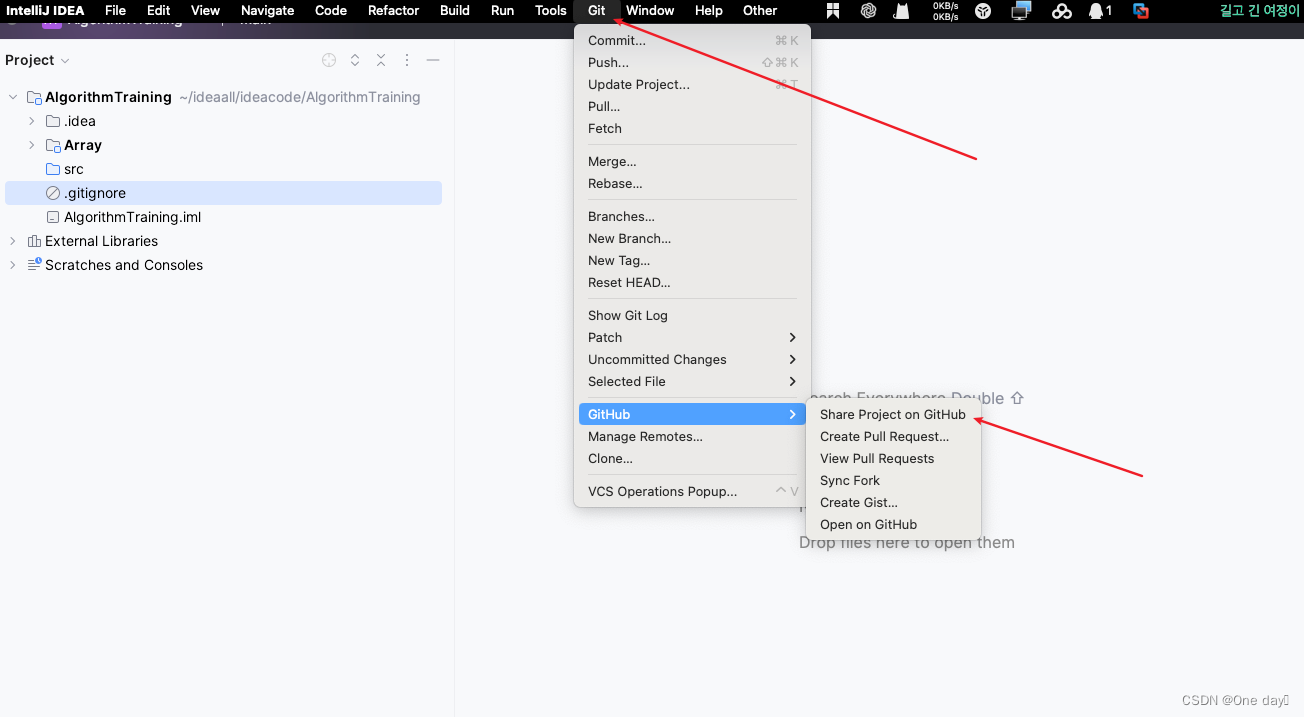Select the .gitignore file
This screenshot has width=1304, height=717.
coord(223,193)
